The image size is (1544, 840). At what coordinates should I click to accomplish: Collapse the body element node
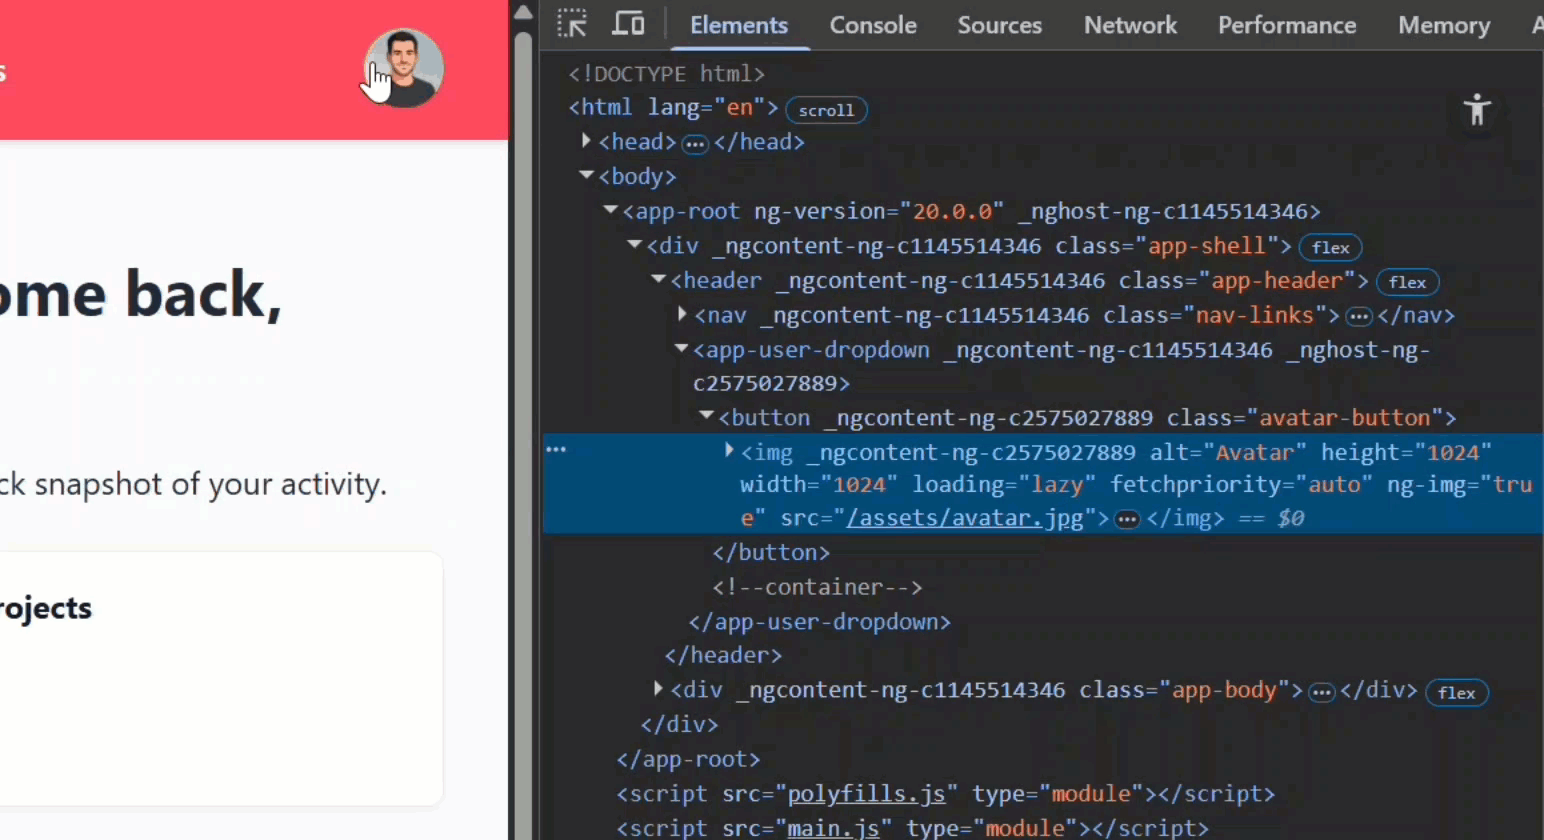[587, 175]
